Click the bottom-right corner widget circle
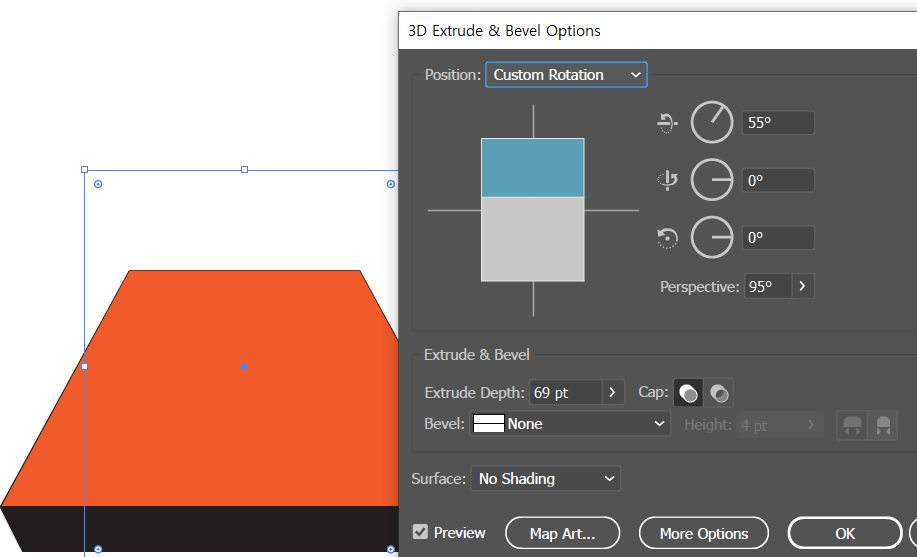Screen dimensions: 917x557 point(391,549)
